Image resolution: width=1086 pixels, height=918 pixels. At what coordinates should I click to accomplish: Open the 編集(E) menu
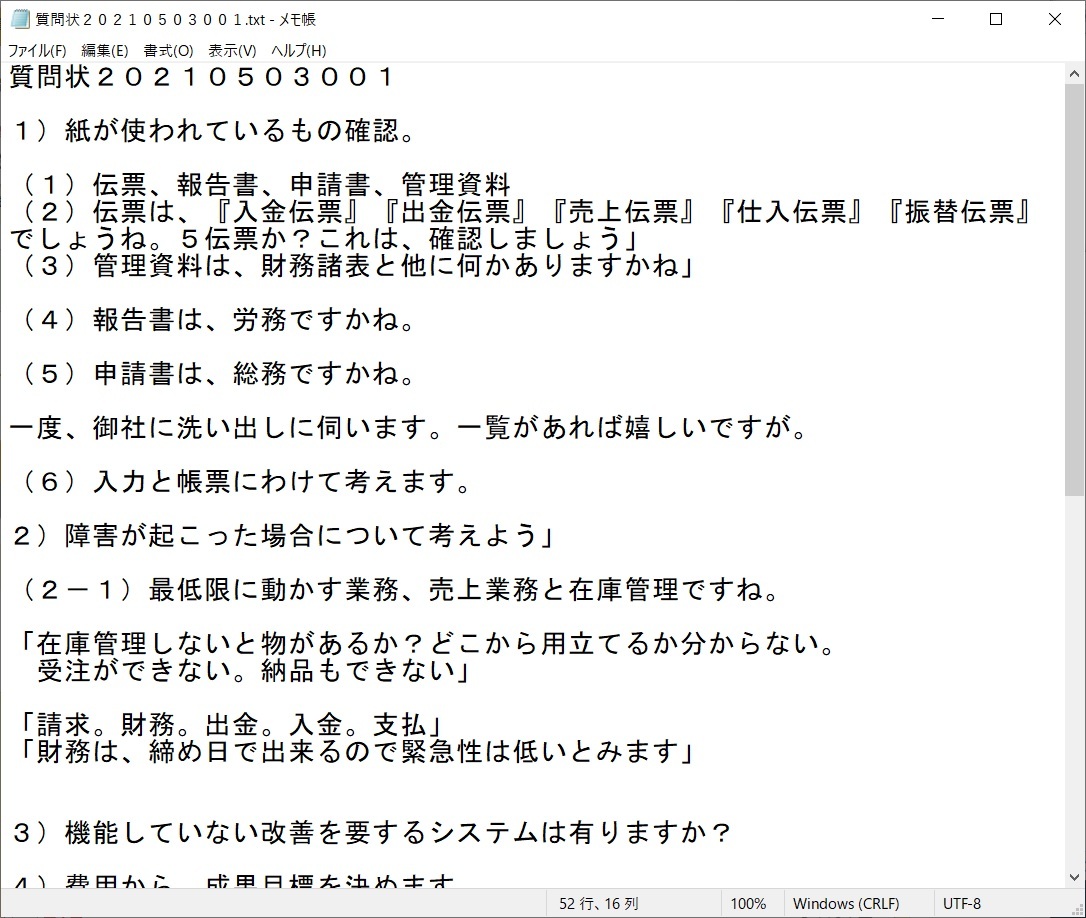coord(104,51)
